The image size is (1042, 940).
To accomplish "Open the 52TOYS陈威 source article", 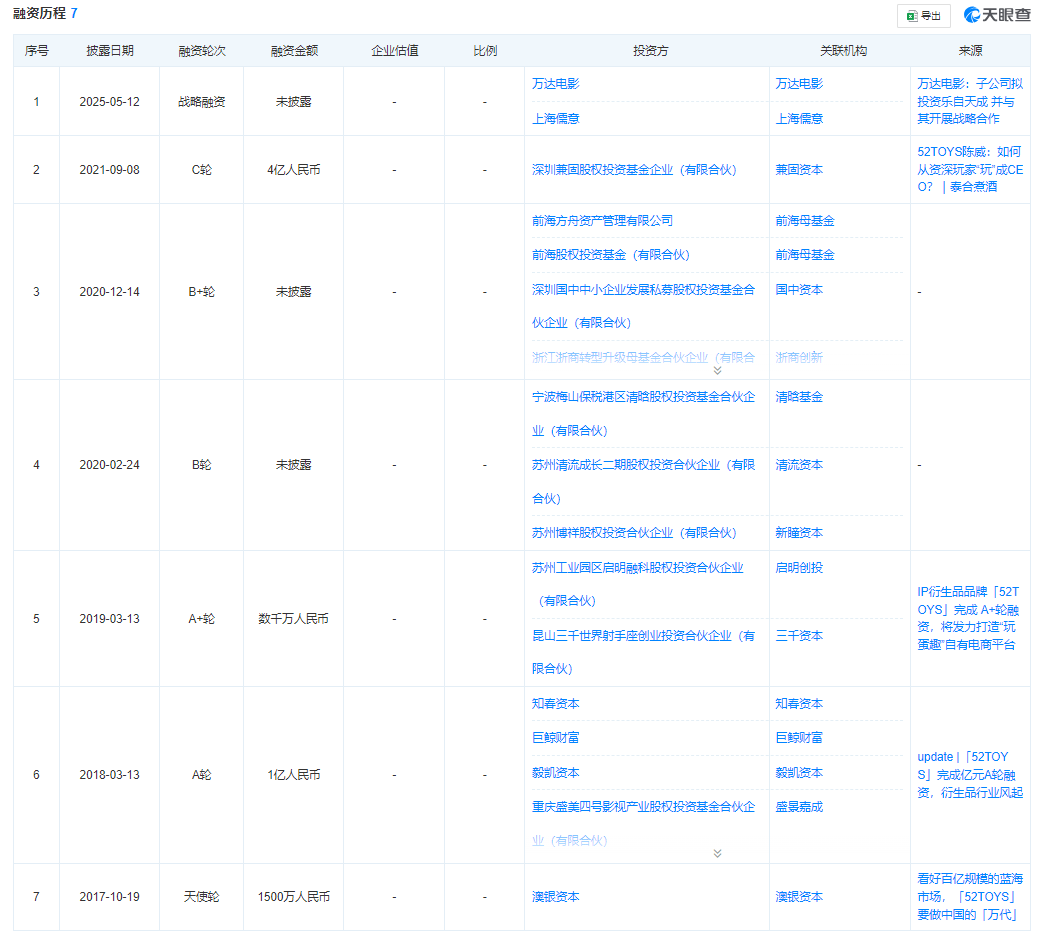I will (970, 169).
